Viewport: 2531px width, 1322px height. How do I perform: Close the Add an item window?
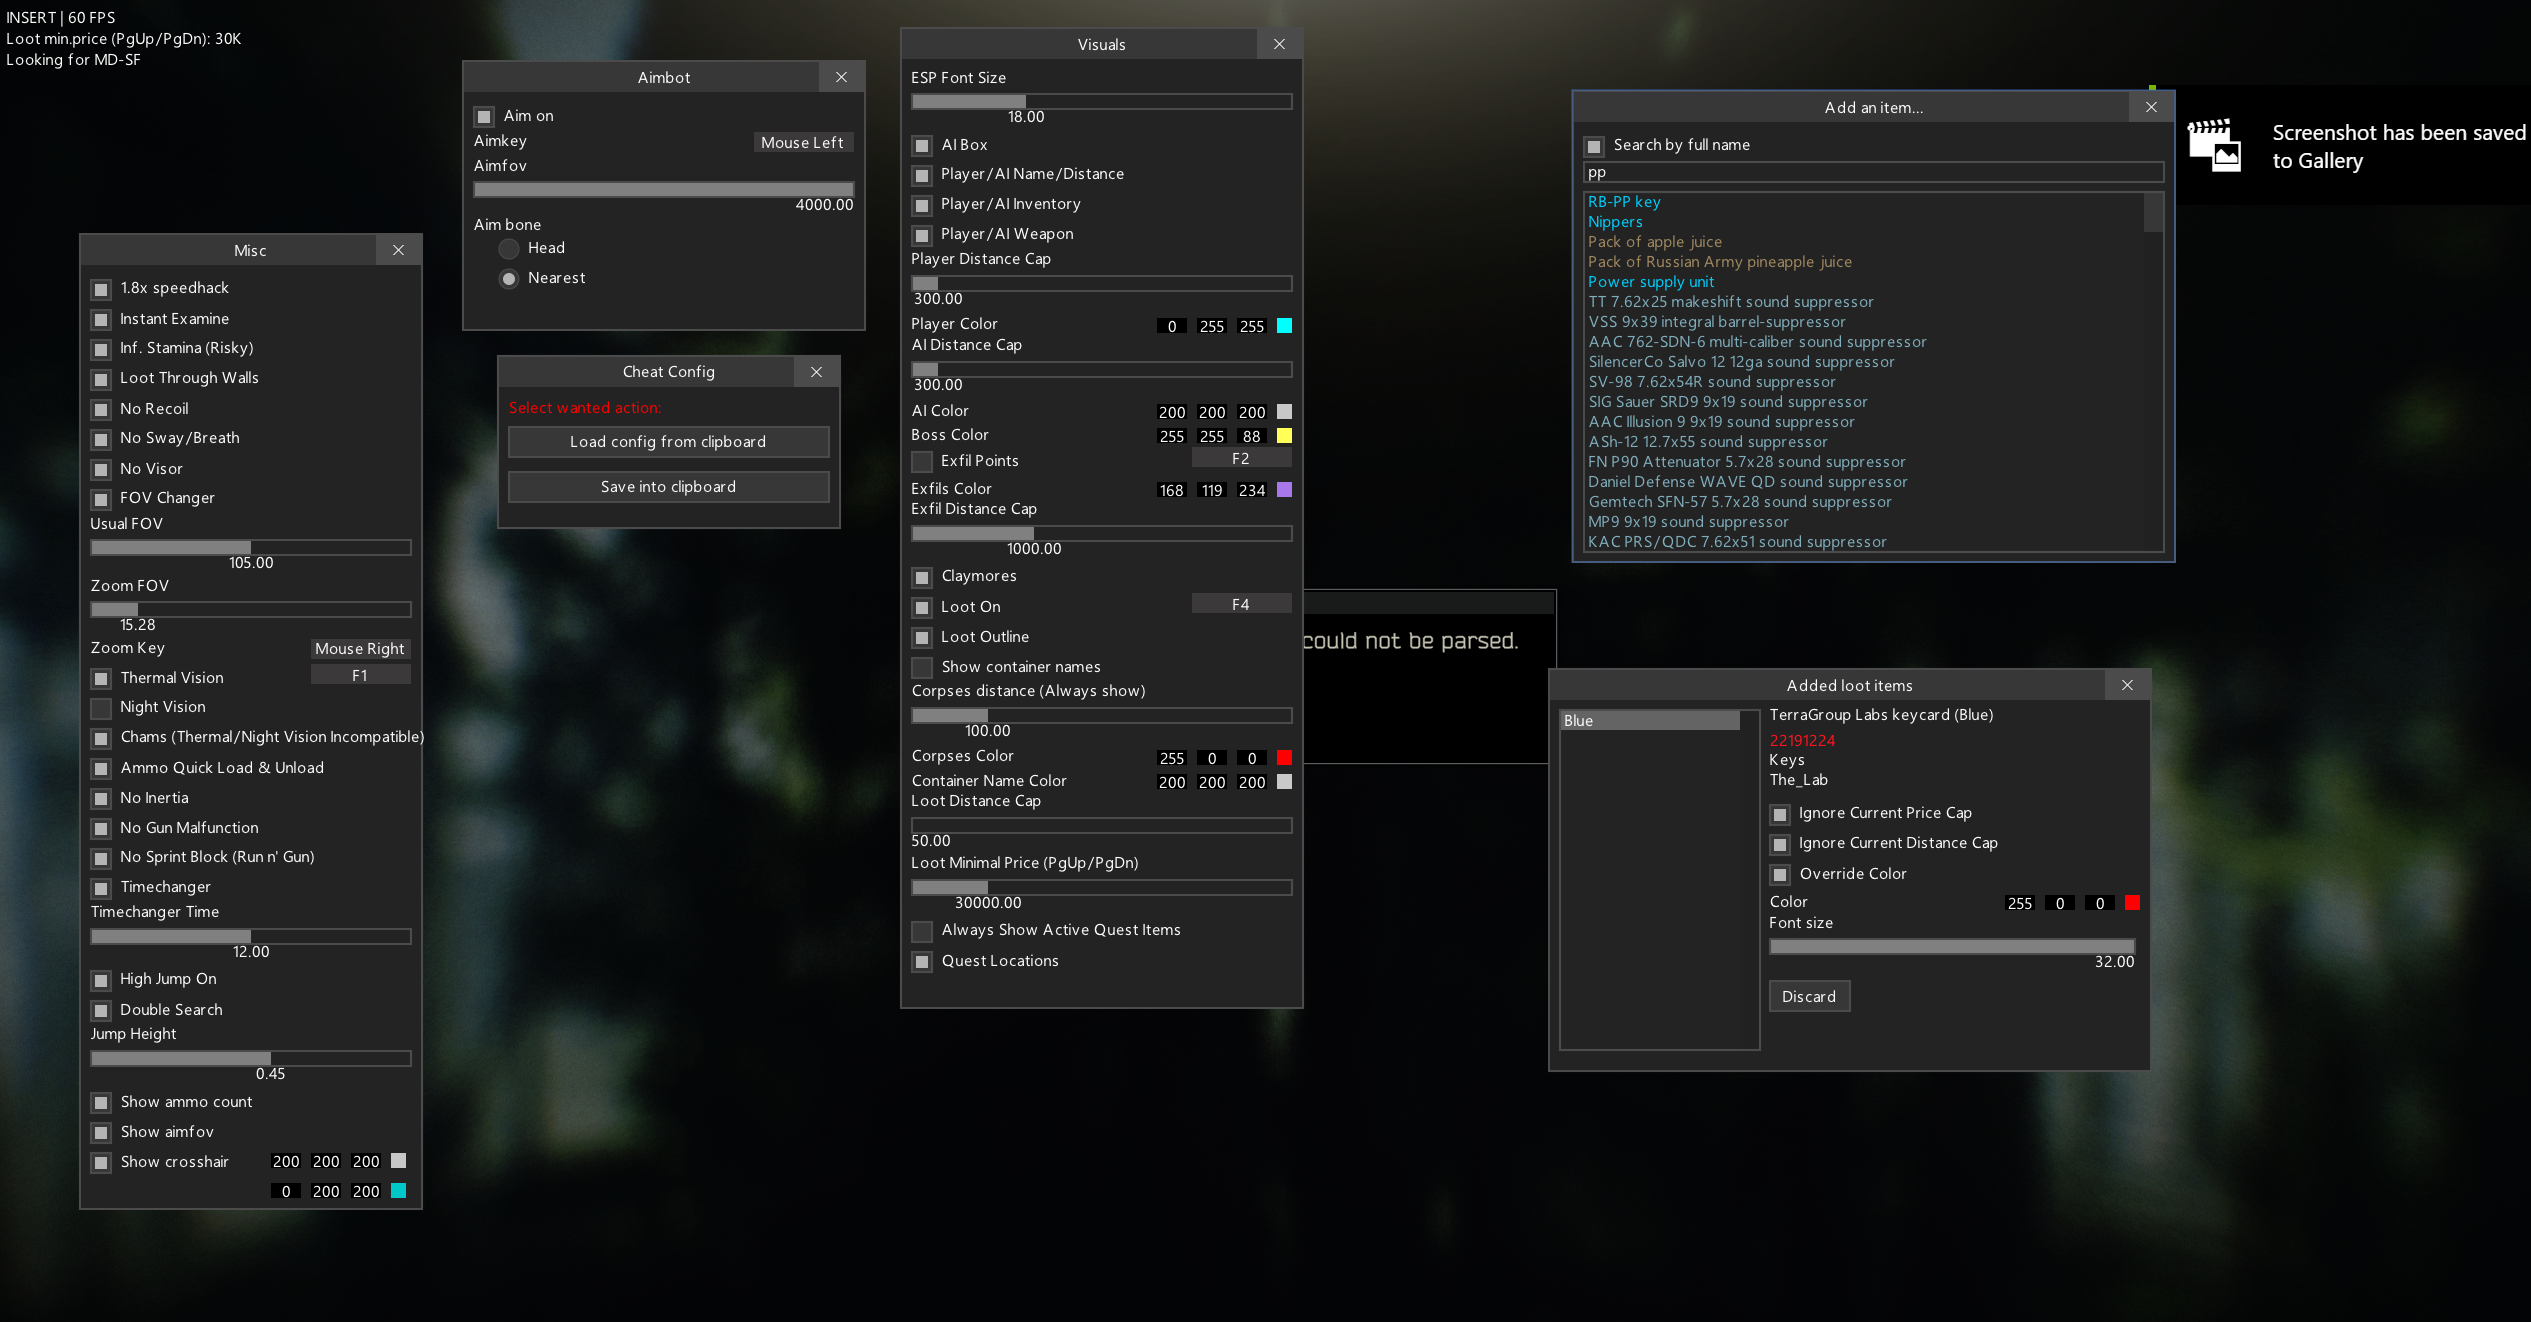(x=2151, y=107)
